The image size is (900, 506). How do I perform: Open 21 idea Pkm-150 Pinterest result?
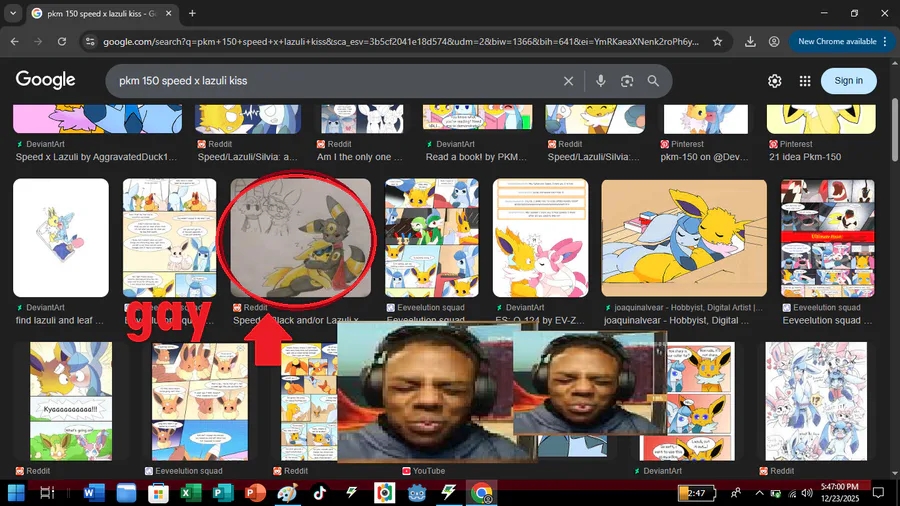pos(805,157)
